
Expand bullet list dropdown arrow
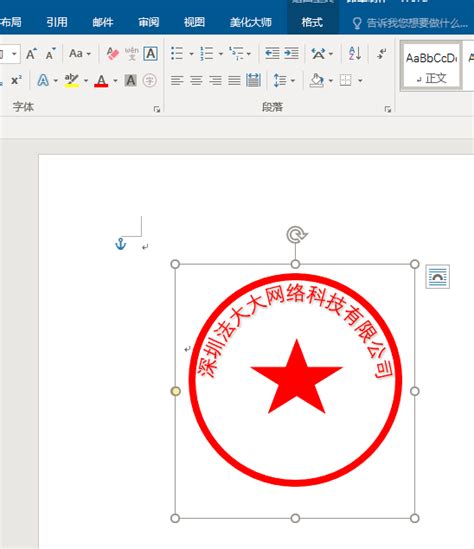point(191,54)
